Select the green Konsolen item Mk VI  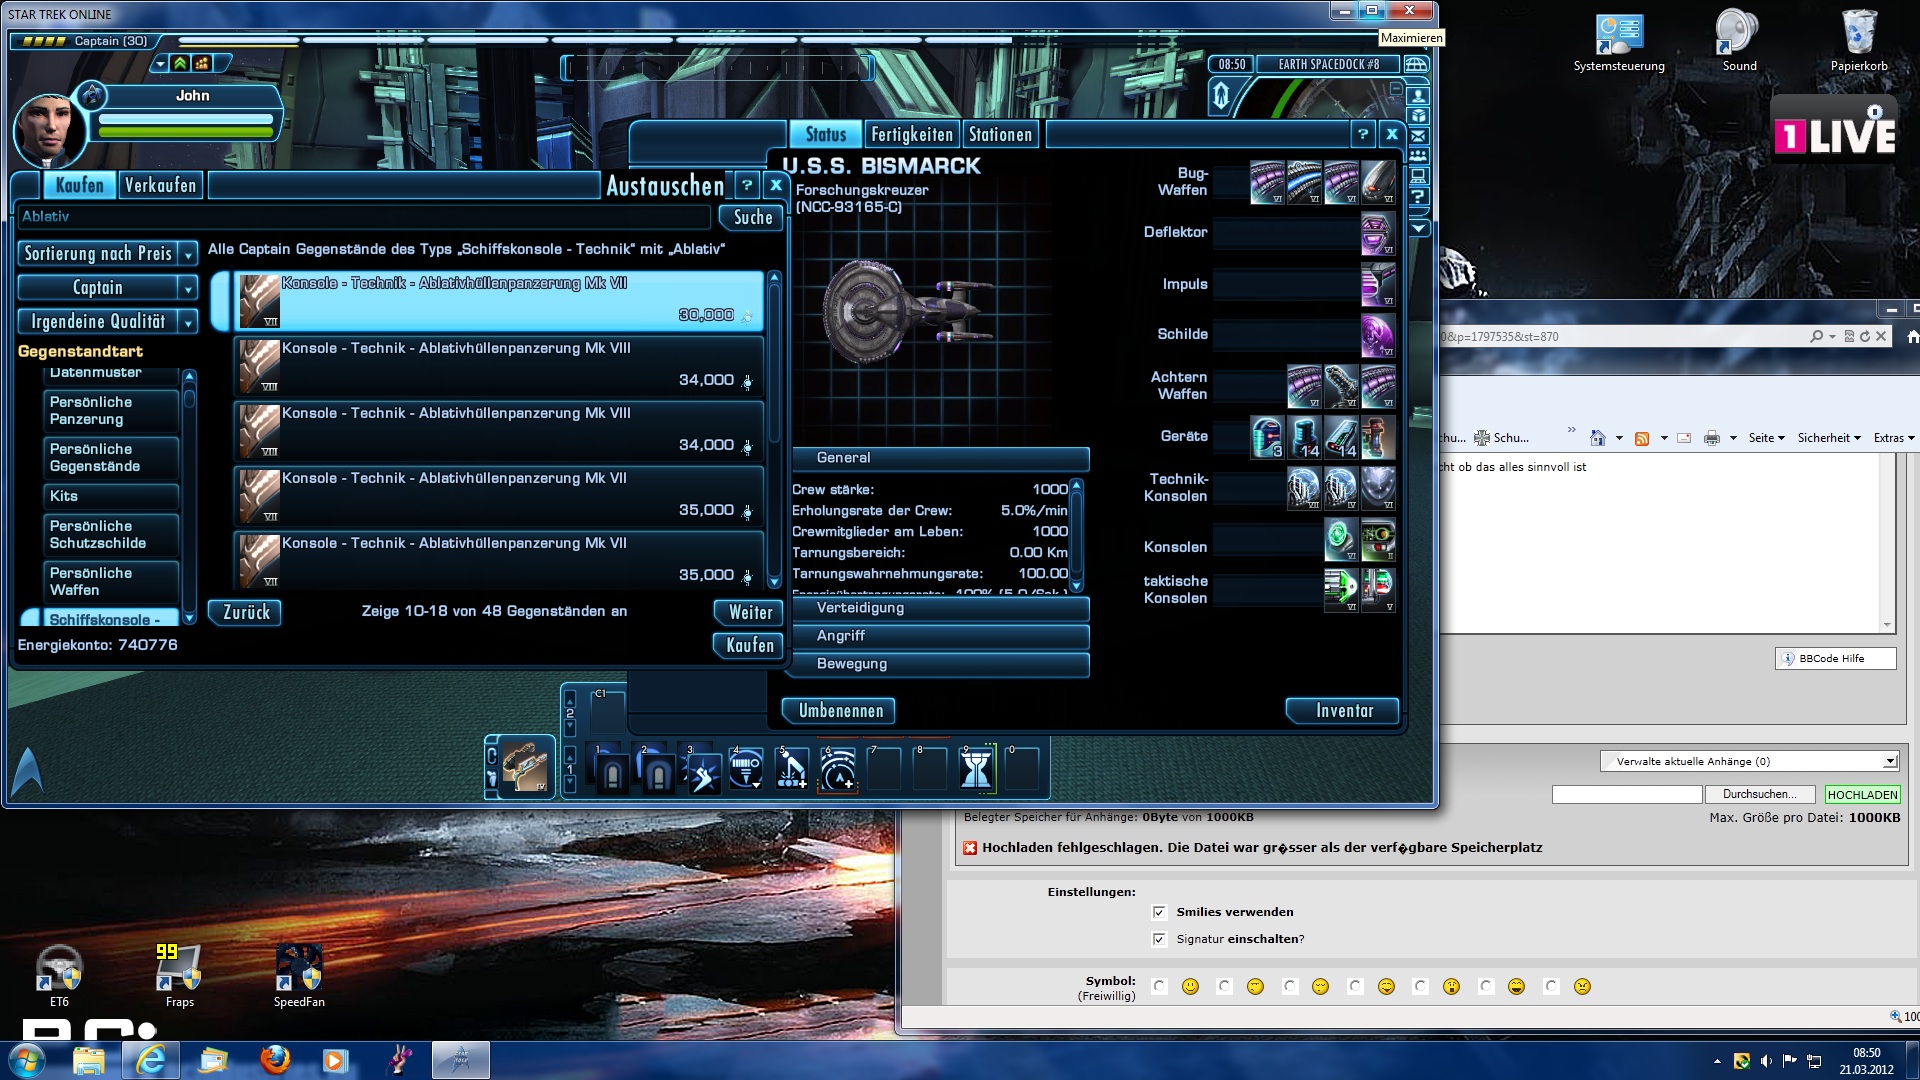tap(1341, 539)
